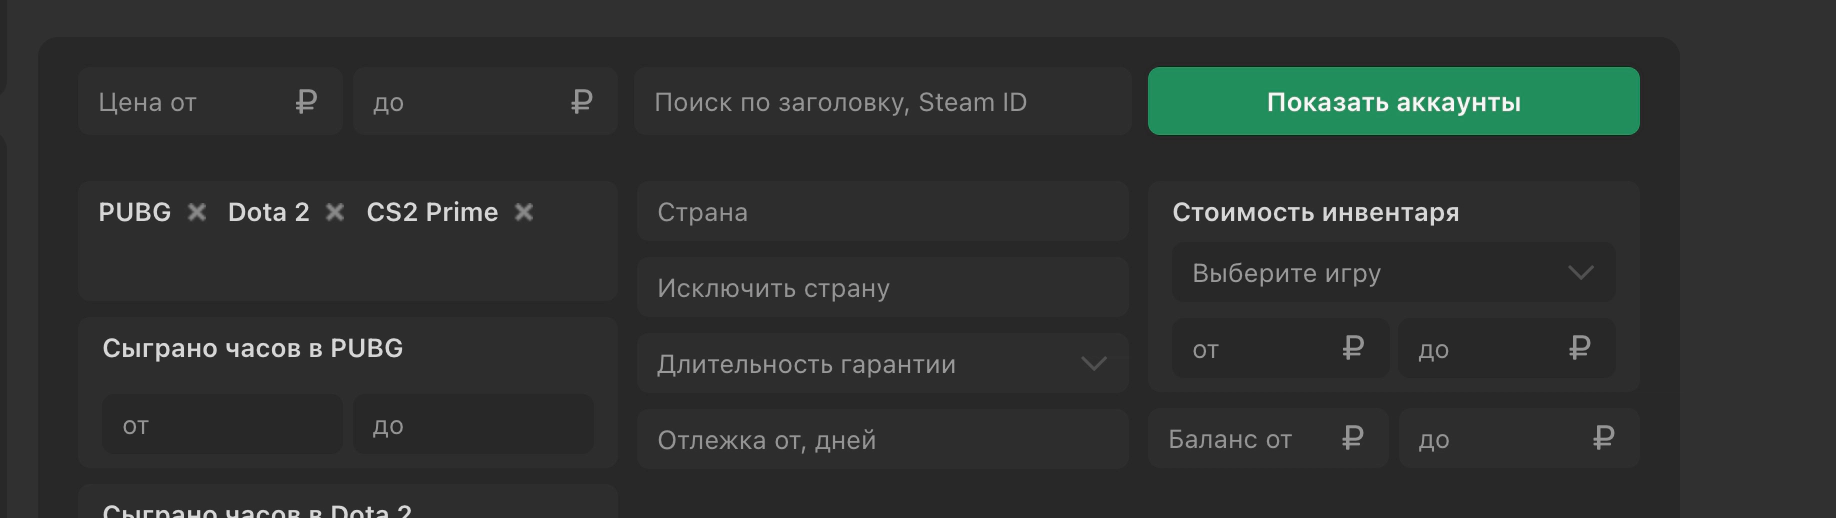Viewport: 1836px width, 518px height.
Task: Click PUBG hours 'до' field
Action: click(x=473, y=425)
